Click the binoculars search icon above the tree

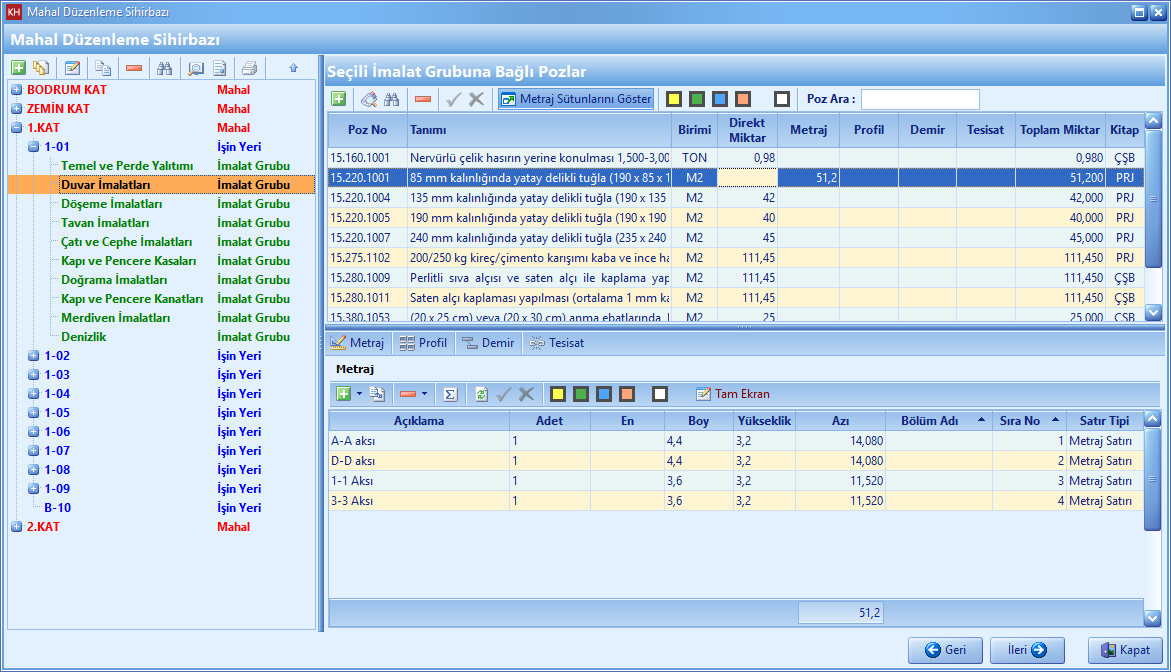tap(165, 68)
